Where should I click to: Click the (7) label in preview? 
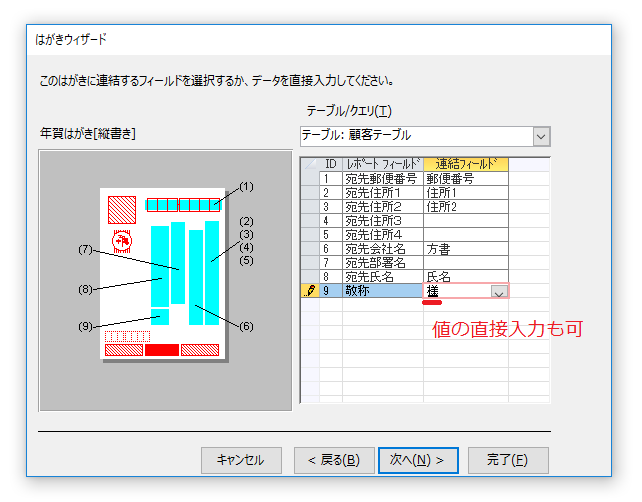(86, 249)
